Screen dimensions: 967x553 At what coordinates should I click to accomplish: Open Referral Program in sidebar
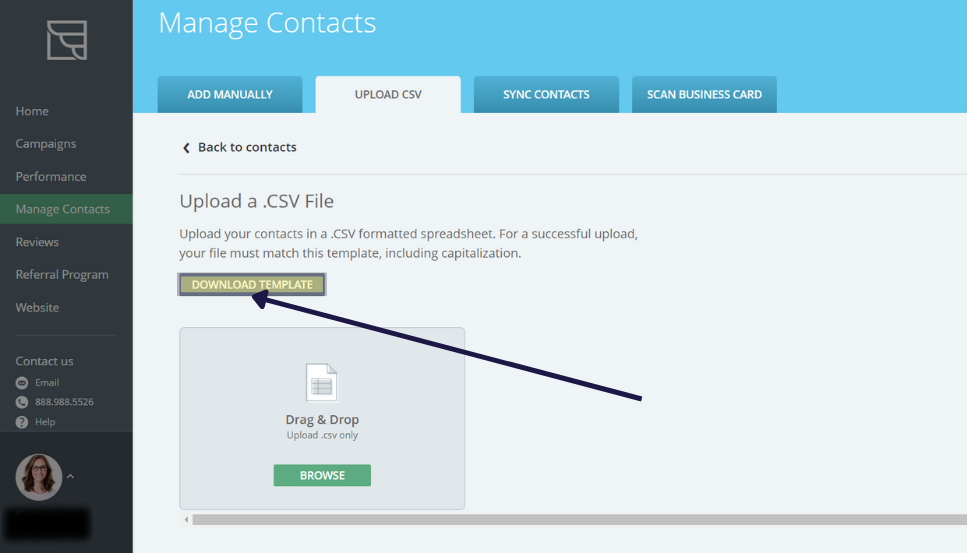click(x=62, y=275)
